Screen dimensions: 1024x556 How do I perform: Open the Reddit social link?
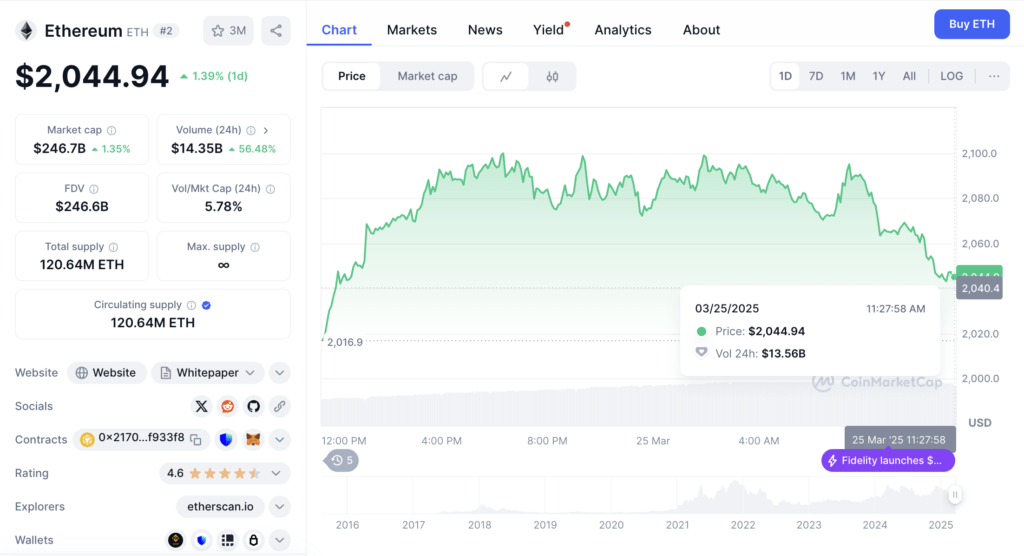click(227, 406)
